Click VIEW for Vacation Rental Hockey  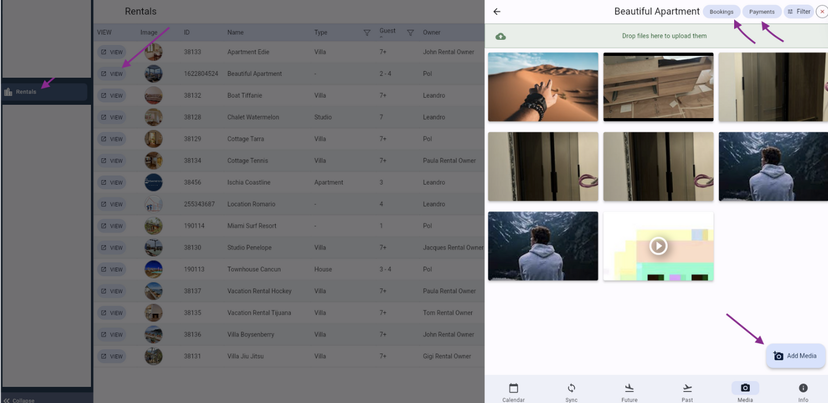tap(111, 291)
